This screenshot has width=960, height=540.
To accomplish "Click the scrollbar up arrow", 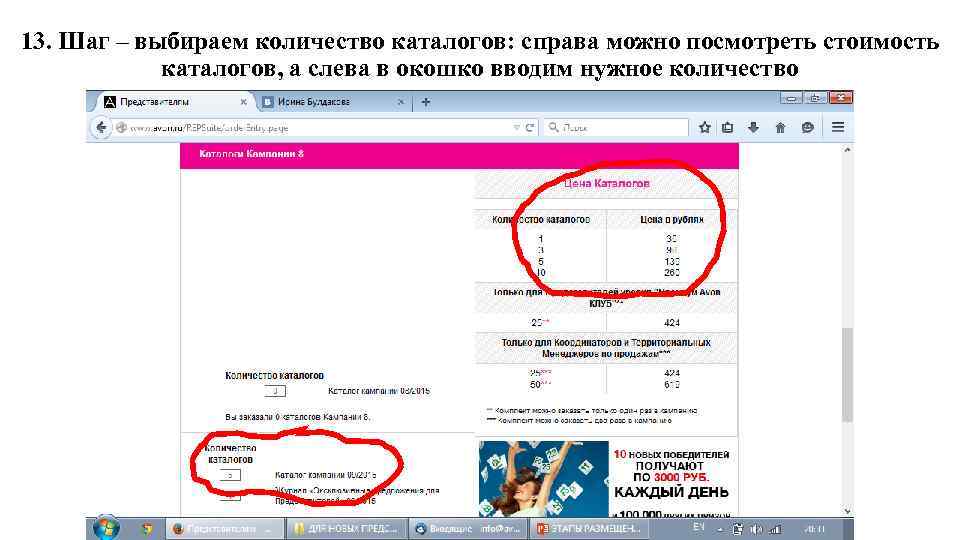I will click(x=847, y=150).
